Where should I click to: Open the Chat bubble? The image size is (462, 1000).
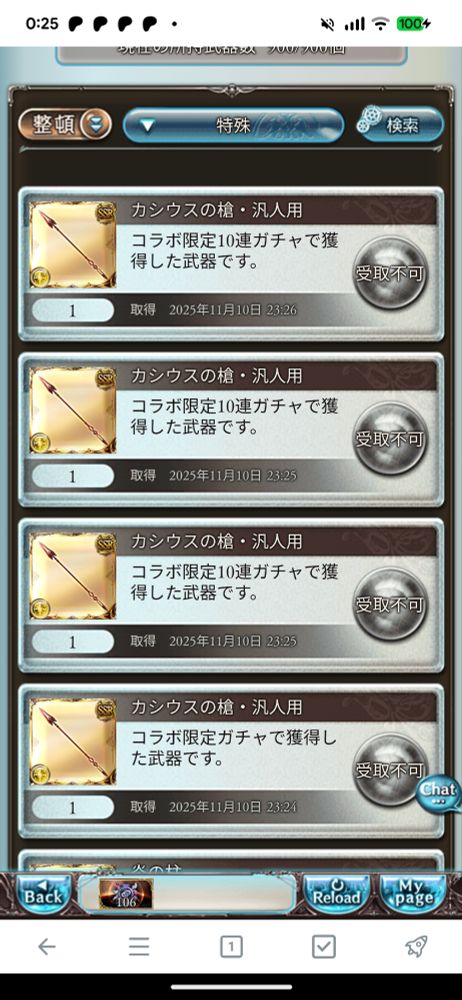[440, 793]
